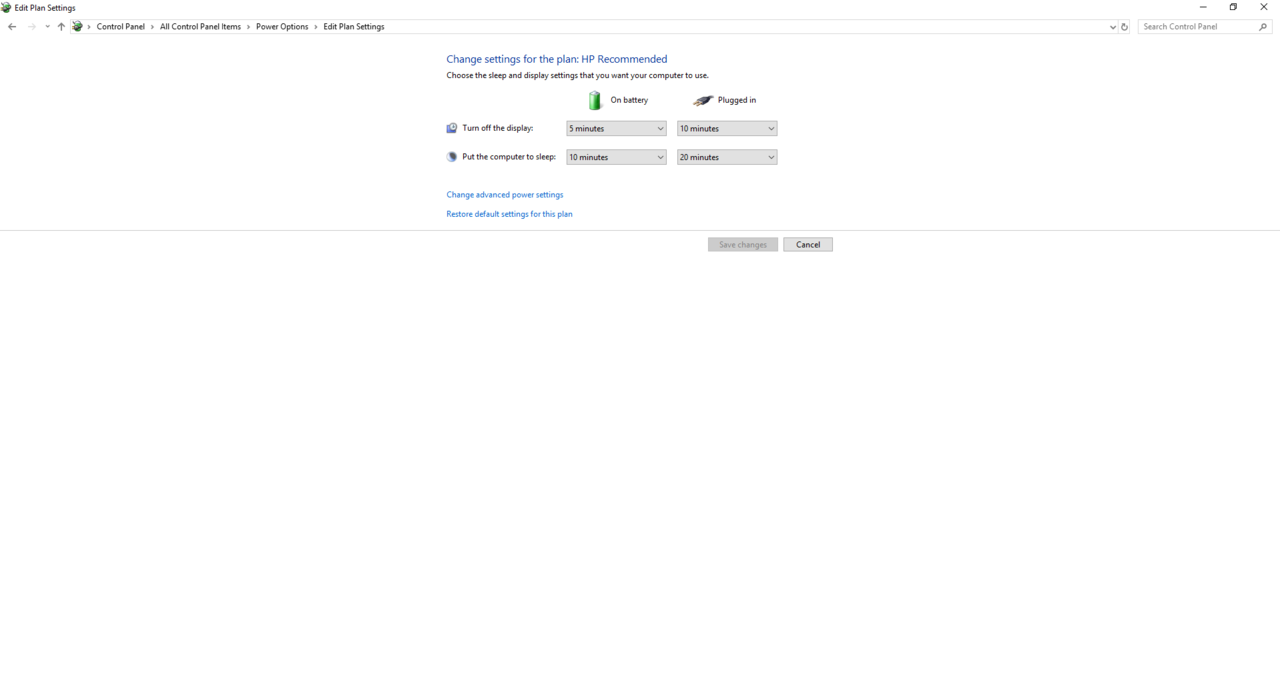This screenshot has height=693, width=1280.
Task: Click the Up one level arrow
Action: [x=61, y=27]
